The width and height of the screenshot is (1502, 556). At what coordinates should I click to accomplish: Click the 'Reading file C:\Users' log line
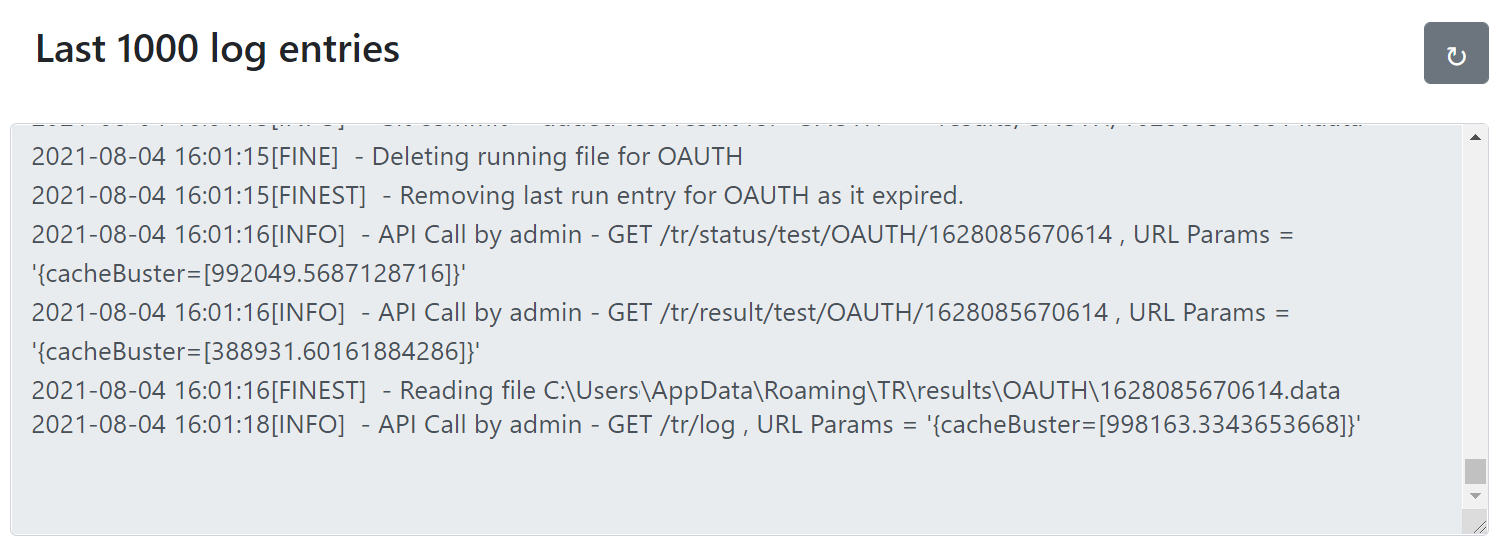tap(686, 391)
